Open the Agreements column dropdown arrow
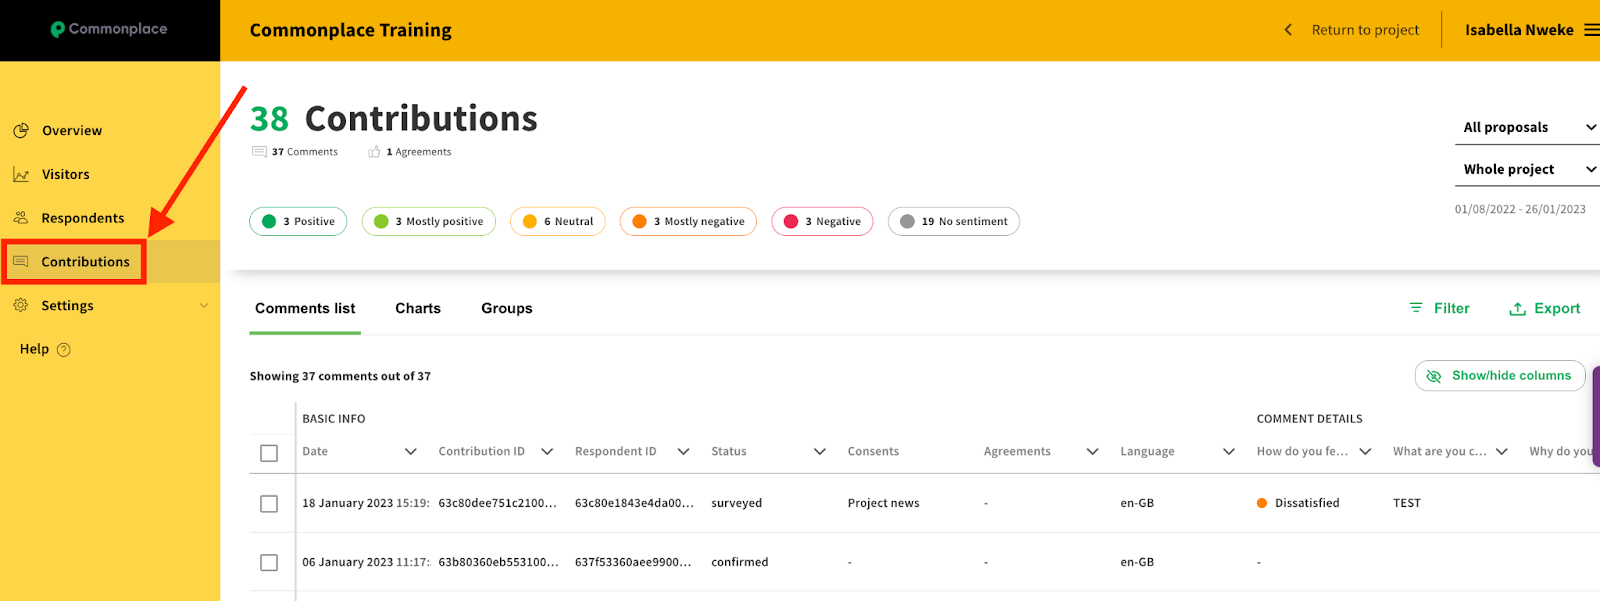1600x601 pixels. (x=1092, y=452)
